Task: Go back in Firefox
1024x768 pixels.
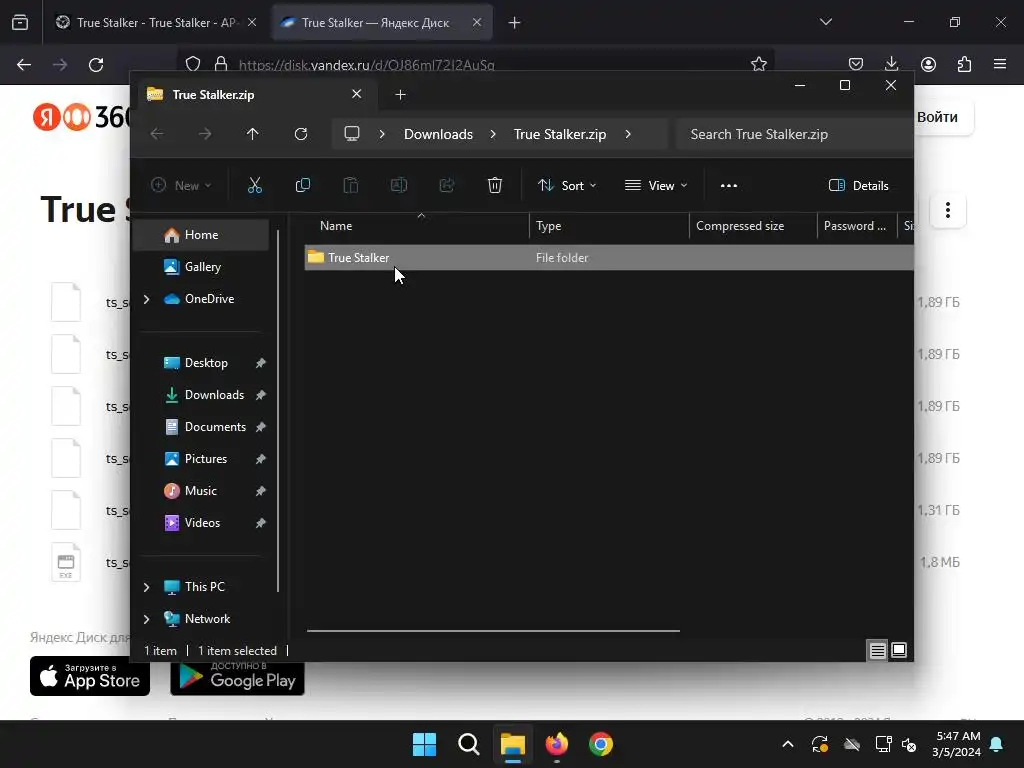Action: point(24,65)
